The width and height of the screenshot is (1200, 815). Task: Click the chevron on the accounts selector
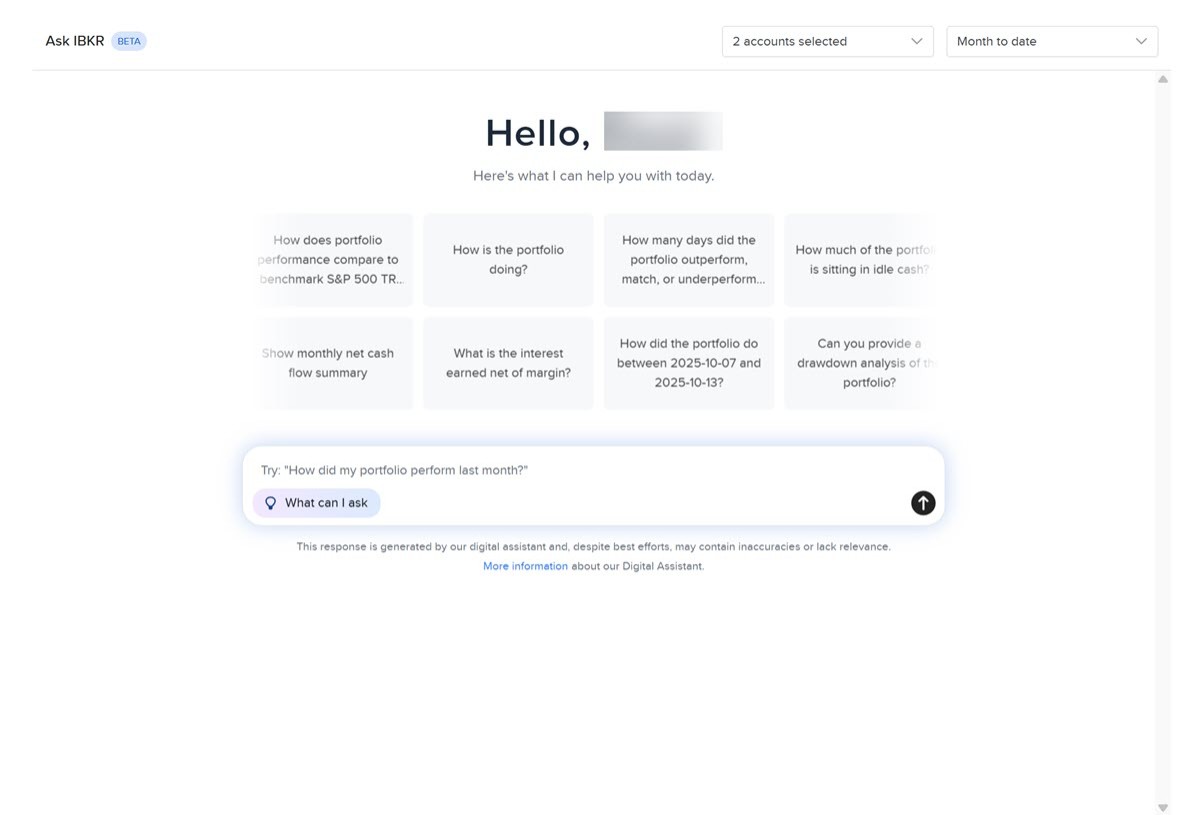[916, 41]
